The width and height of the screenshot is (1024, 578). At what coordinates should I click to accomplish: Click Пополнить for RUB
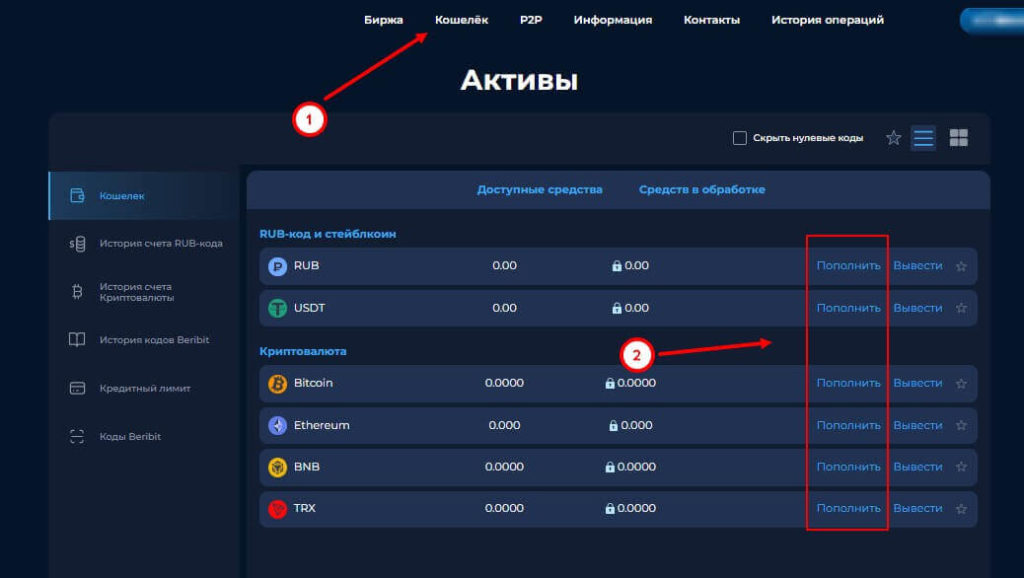point(848,266)
